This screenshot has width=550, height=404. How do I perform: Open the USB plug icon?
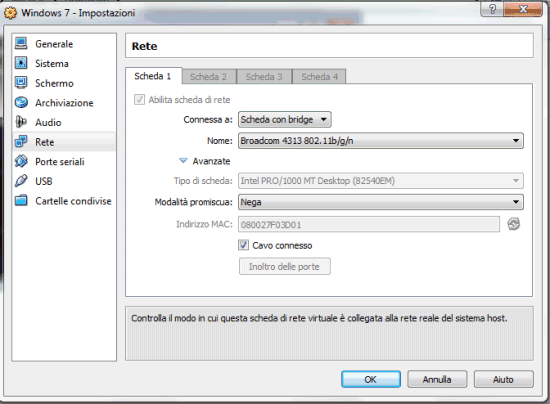point(21,181)
